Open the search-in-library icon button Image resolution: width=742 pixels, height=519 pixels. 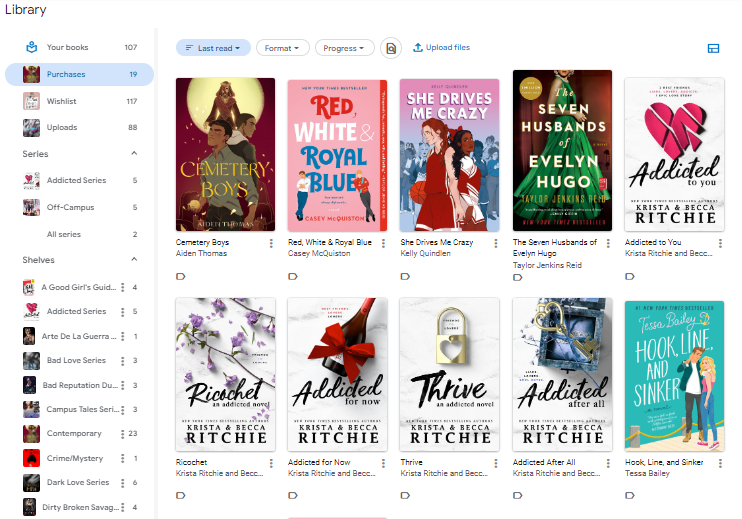(x=391, y=48)
